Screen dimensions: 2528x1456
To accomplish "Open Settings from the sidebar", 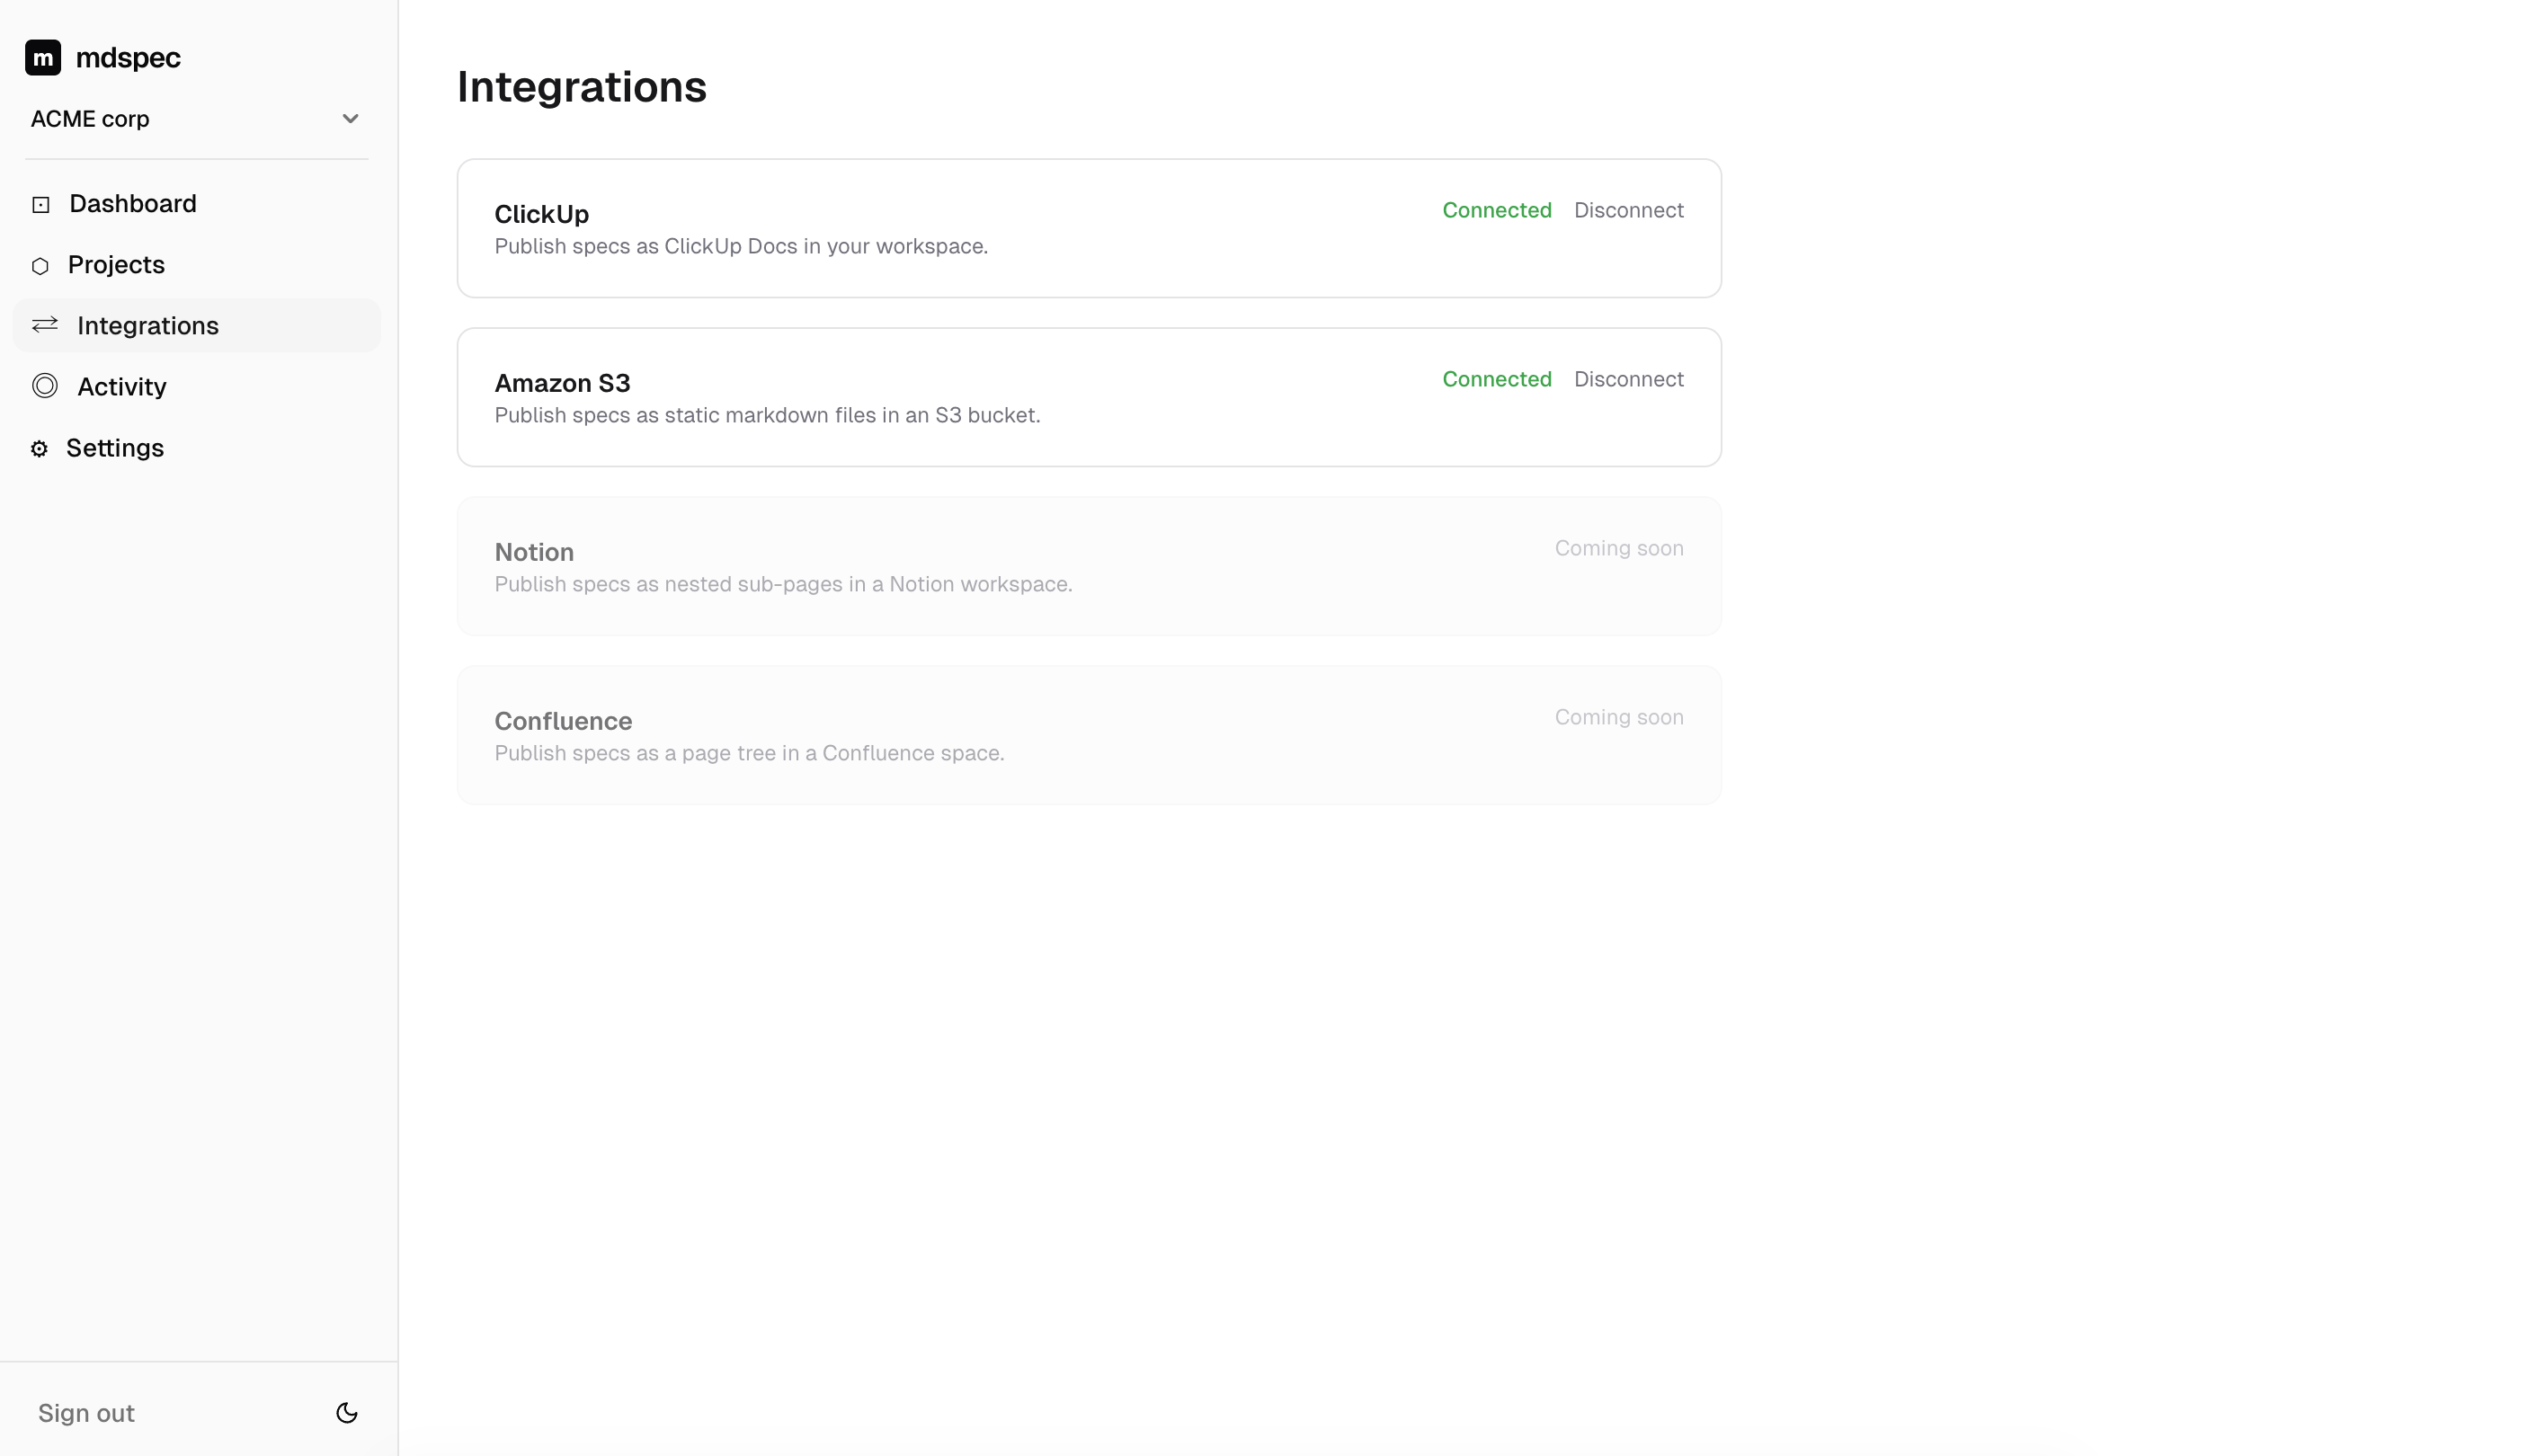I will click(115, 448).
